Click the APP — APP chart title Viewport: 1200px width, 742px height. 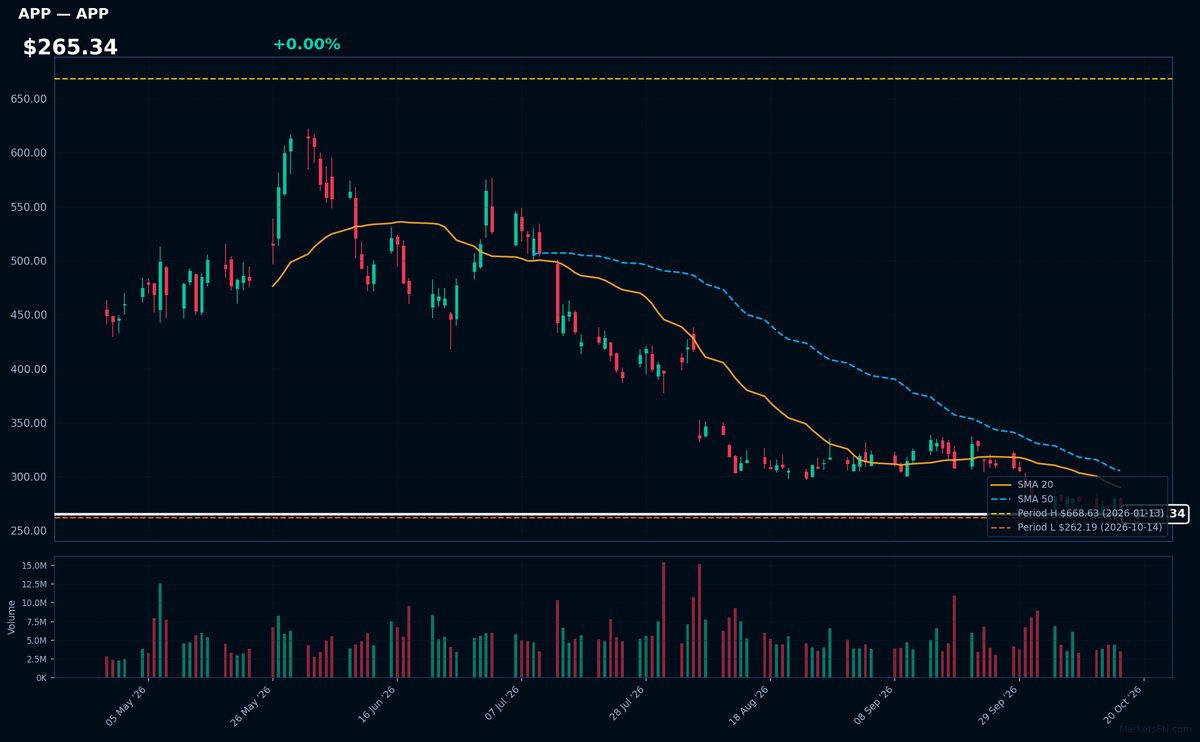click(x=63, y=14)
